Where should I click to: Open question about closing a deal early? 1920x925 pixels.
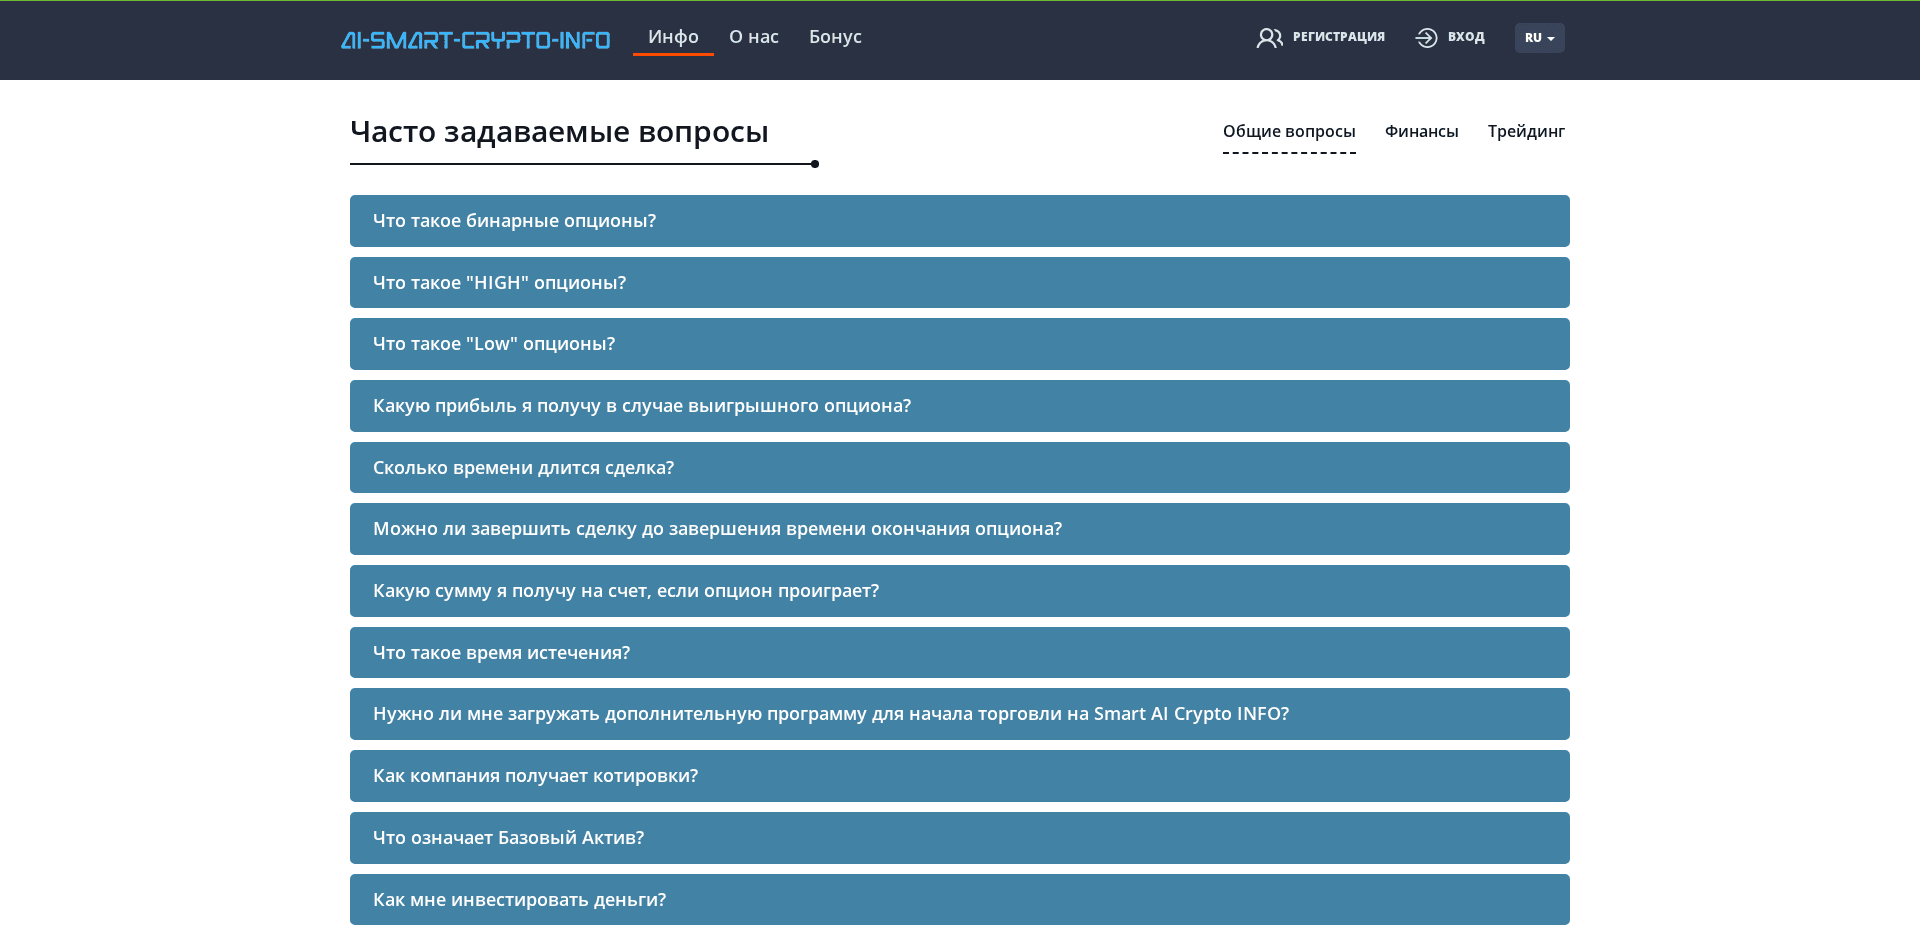[959, 529]
